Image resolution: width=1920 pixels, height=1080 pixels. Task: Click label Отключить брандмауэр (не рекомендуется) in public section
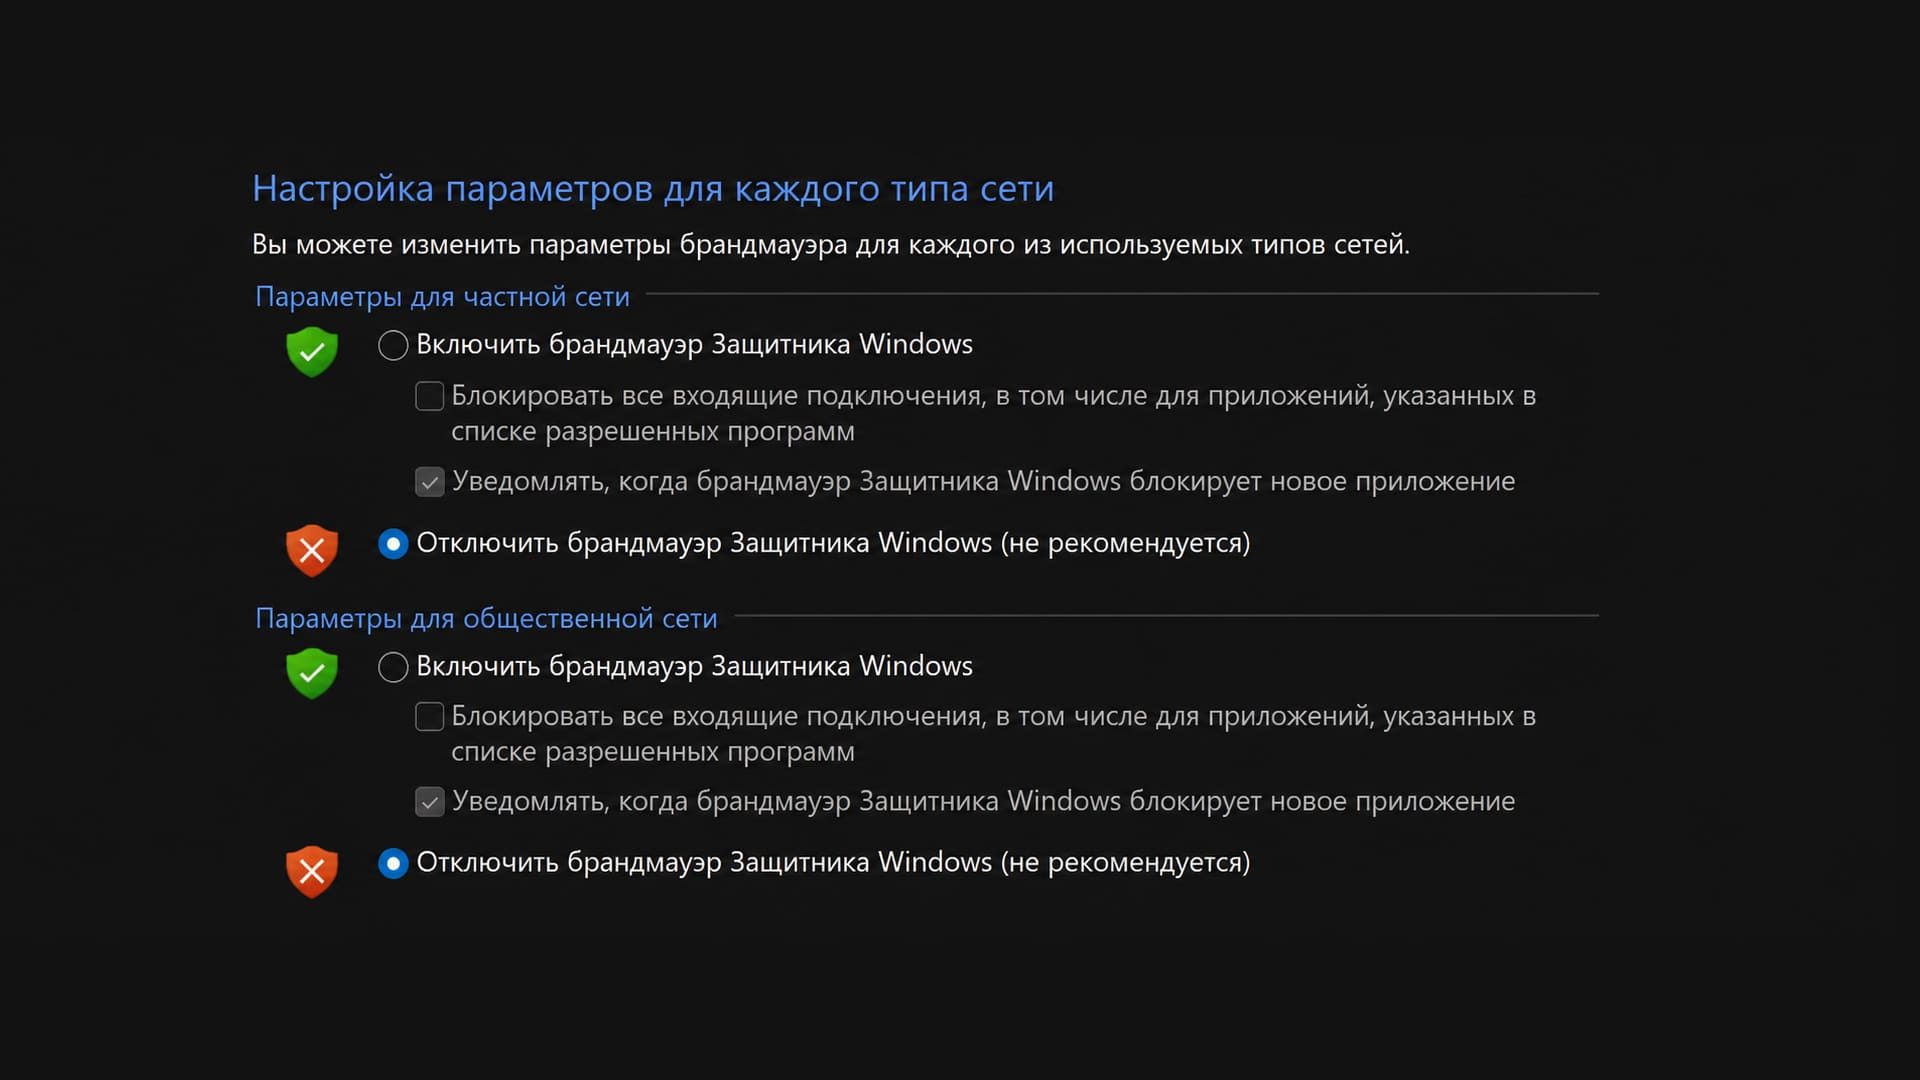click(x=833, y=862)
